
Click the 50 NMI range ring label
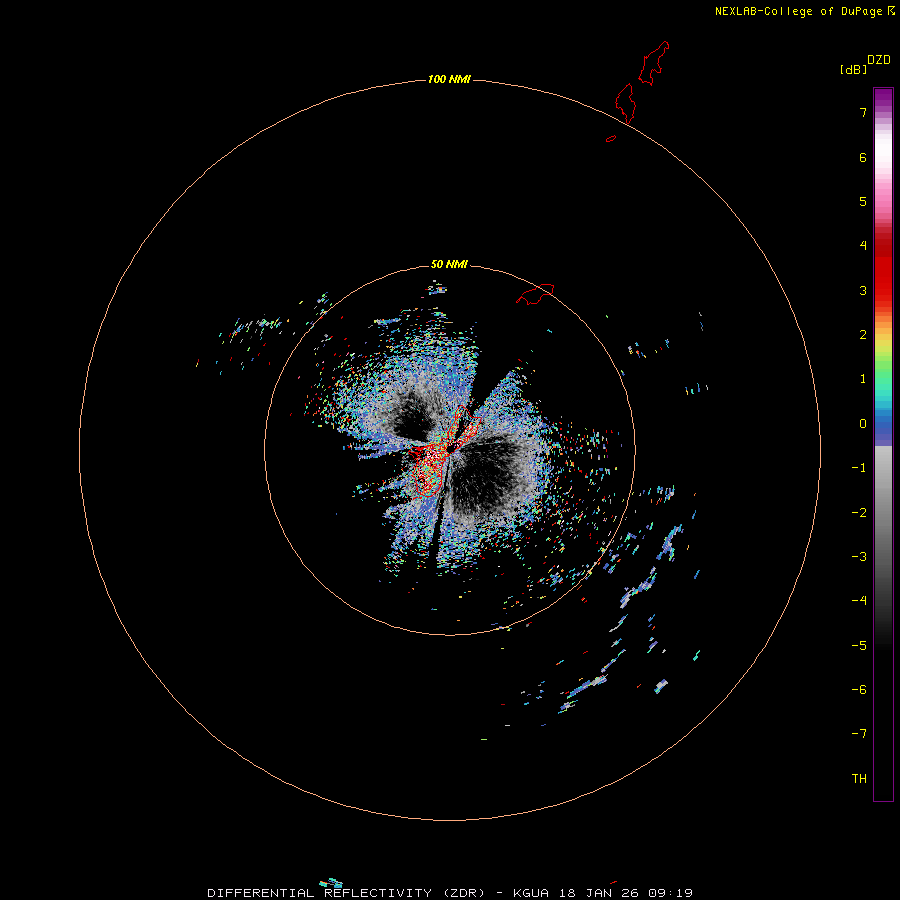pyautogui.click(x=449, y=264)
